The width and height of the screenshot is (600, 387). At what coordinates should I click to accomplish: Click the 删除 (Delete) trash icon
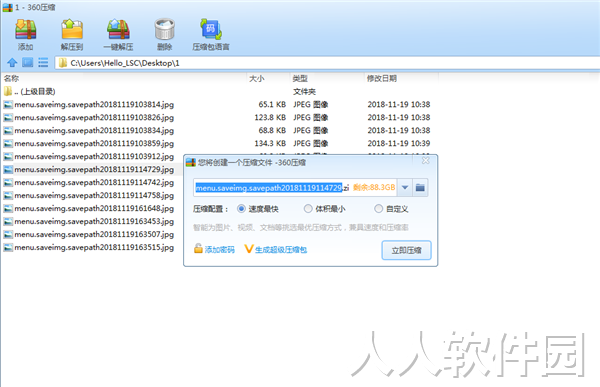(165, 30)
